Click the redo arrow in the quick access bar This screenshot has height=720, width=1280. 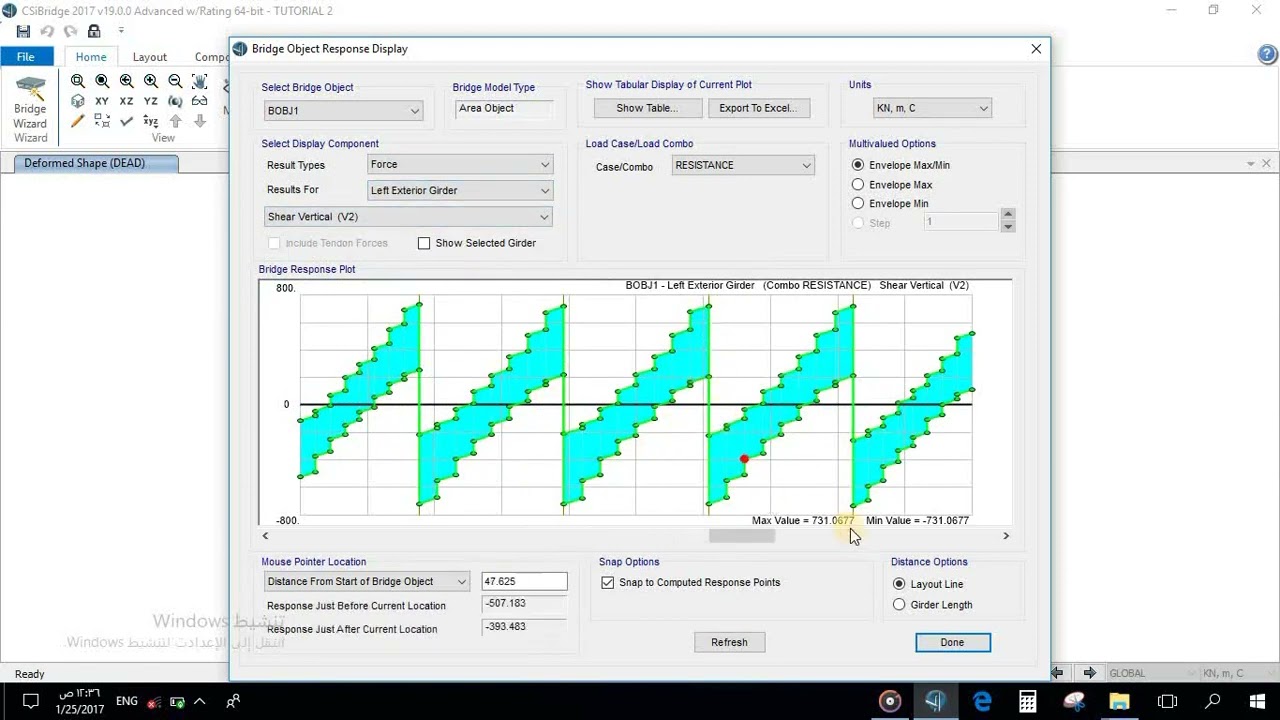(x=70, y=32)
